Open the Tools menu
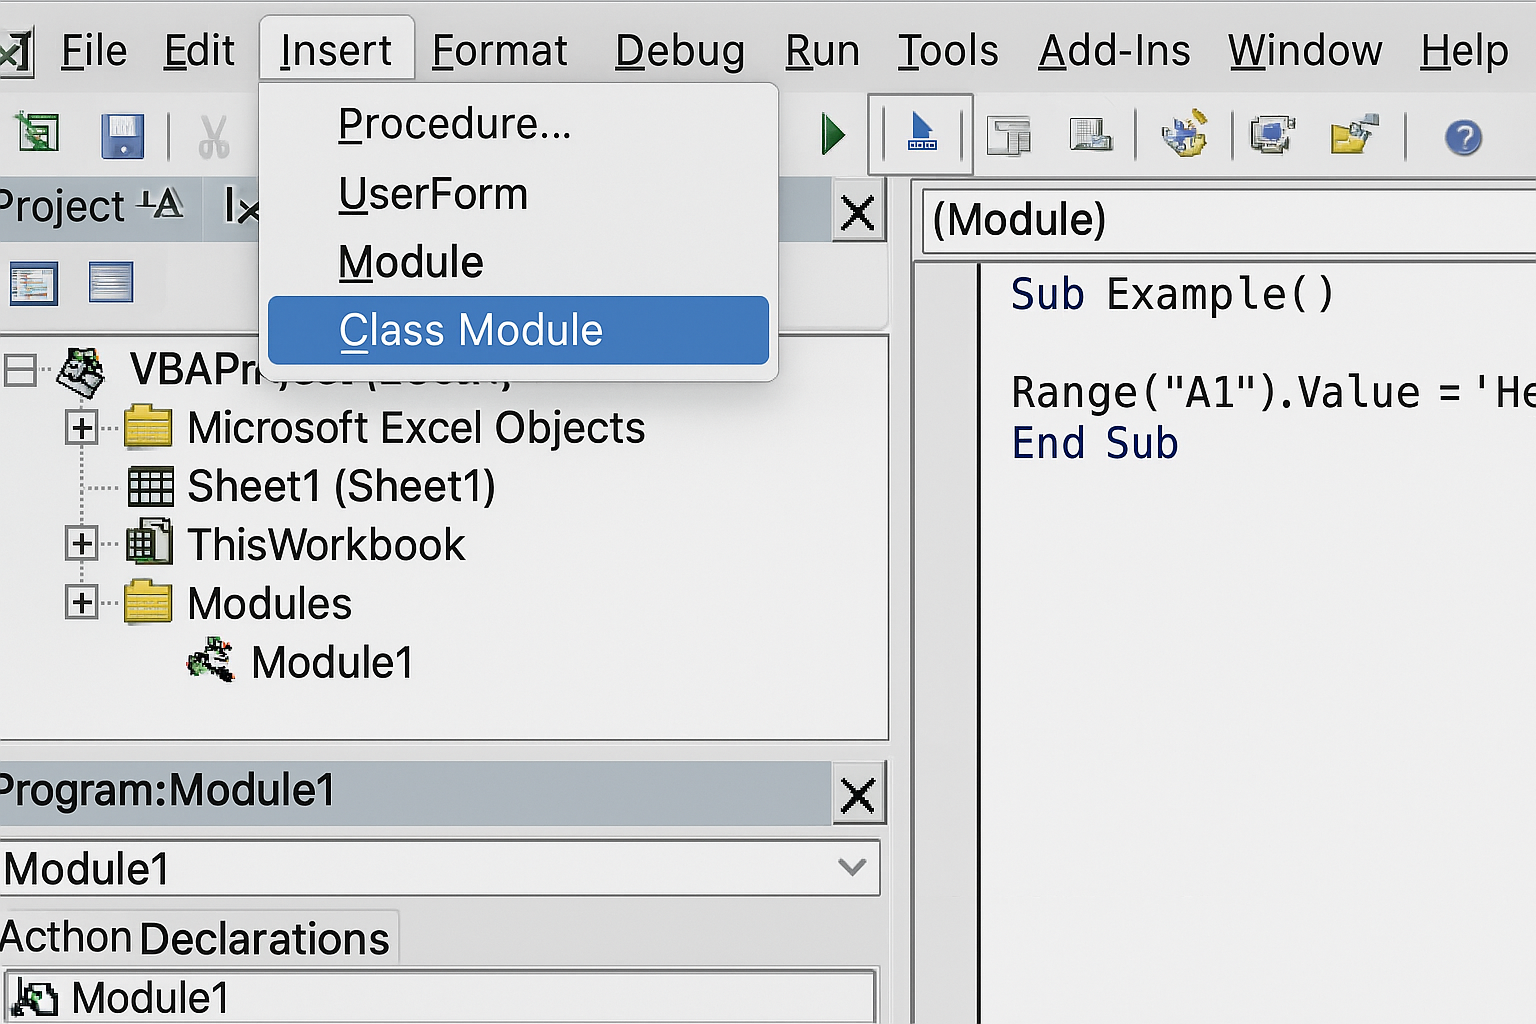Image resolution: width=1536 pixels, height=1024 pixels. coord(948,50)
